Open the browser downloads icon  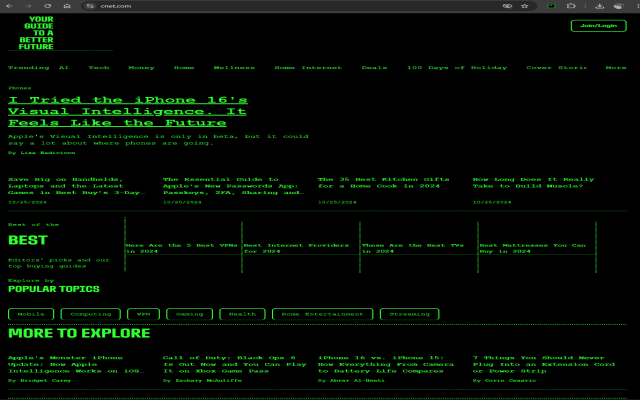point(599,6)
